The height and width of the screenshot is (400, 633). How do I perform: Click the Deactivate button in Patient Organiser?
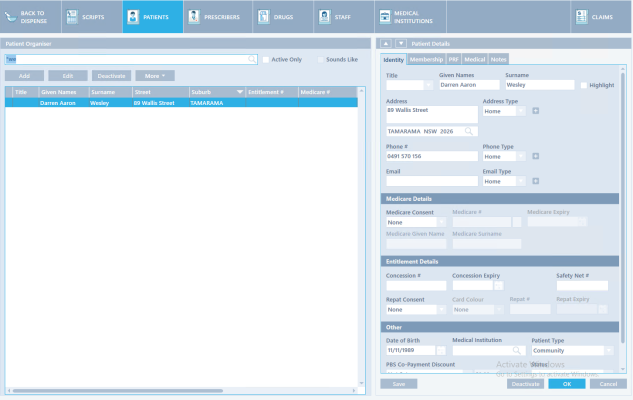click(x=111, y=75)
